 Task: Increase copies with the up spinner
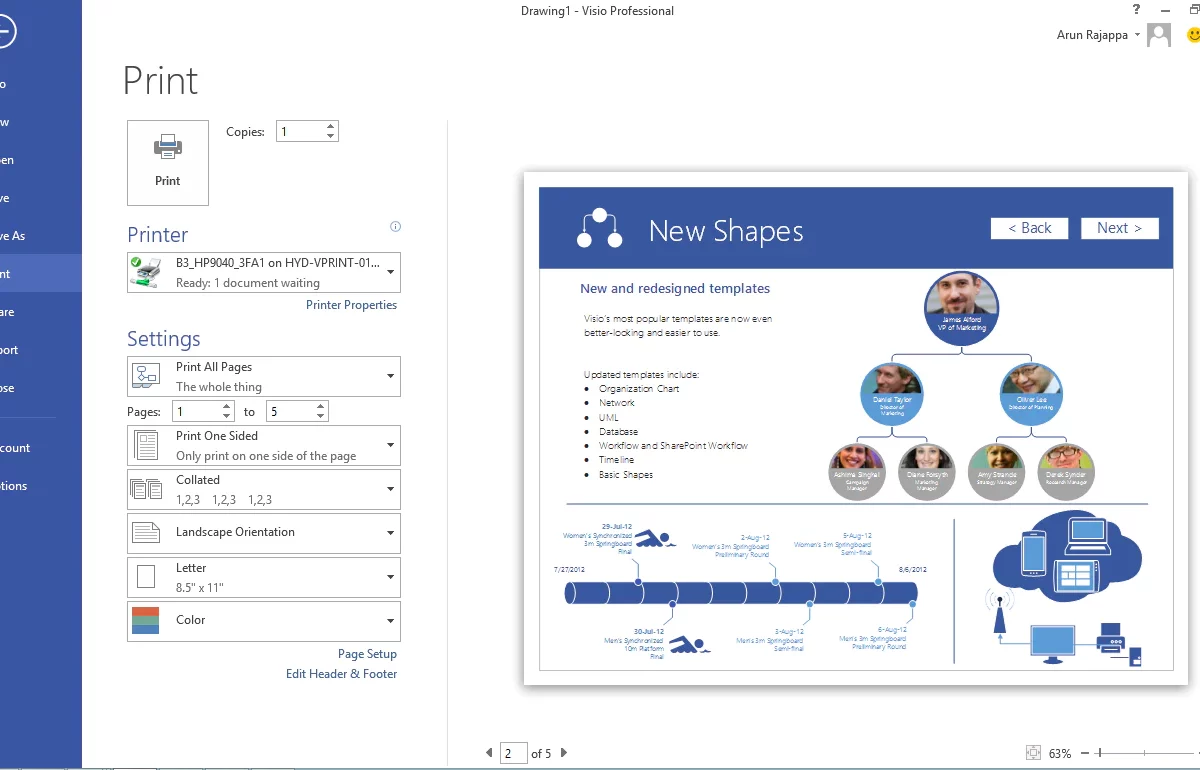pyautogui.click(x=331, y=126)
